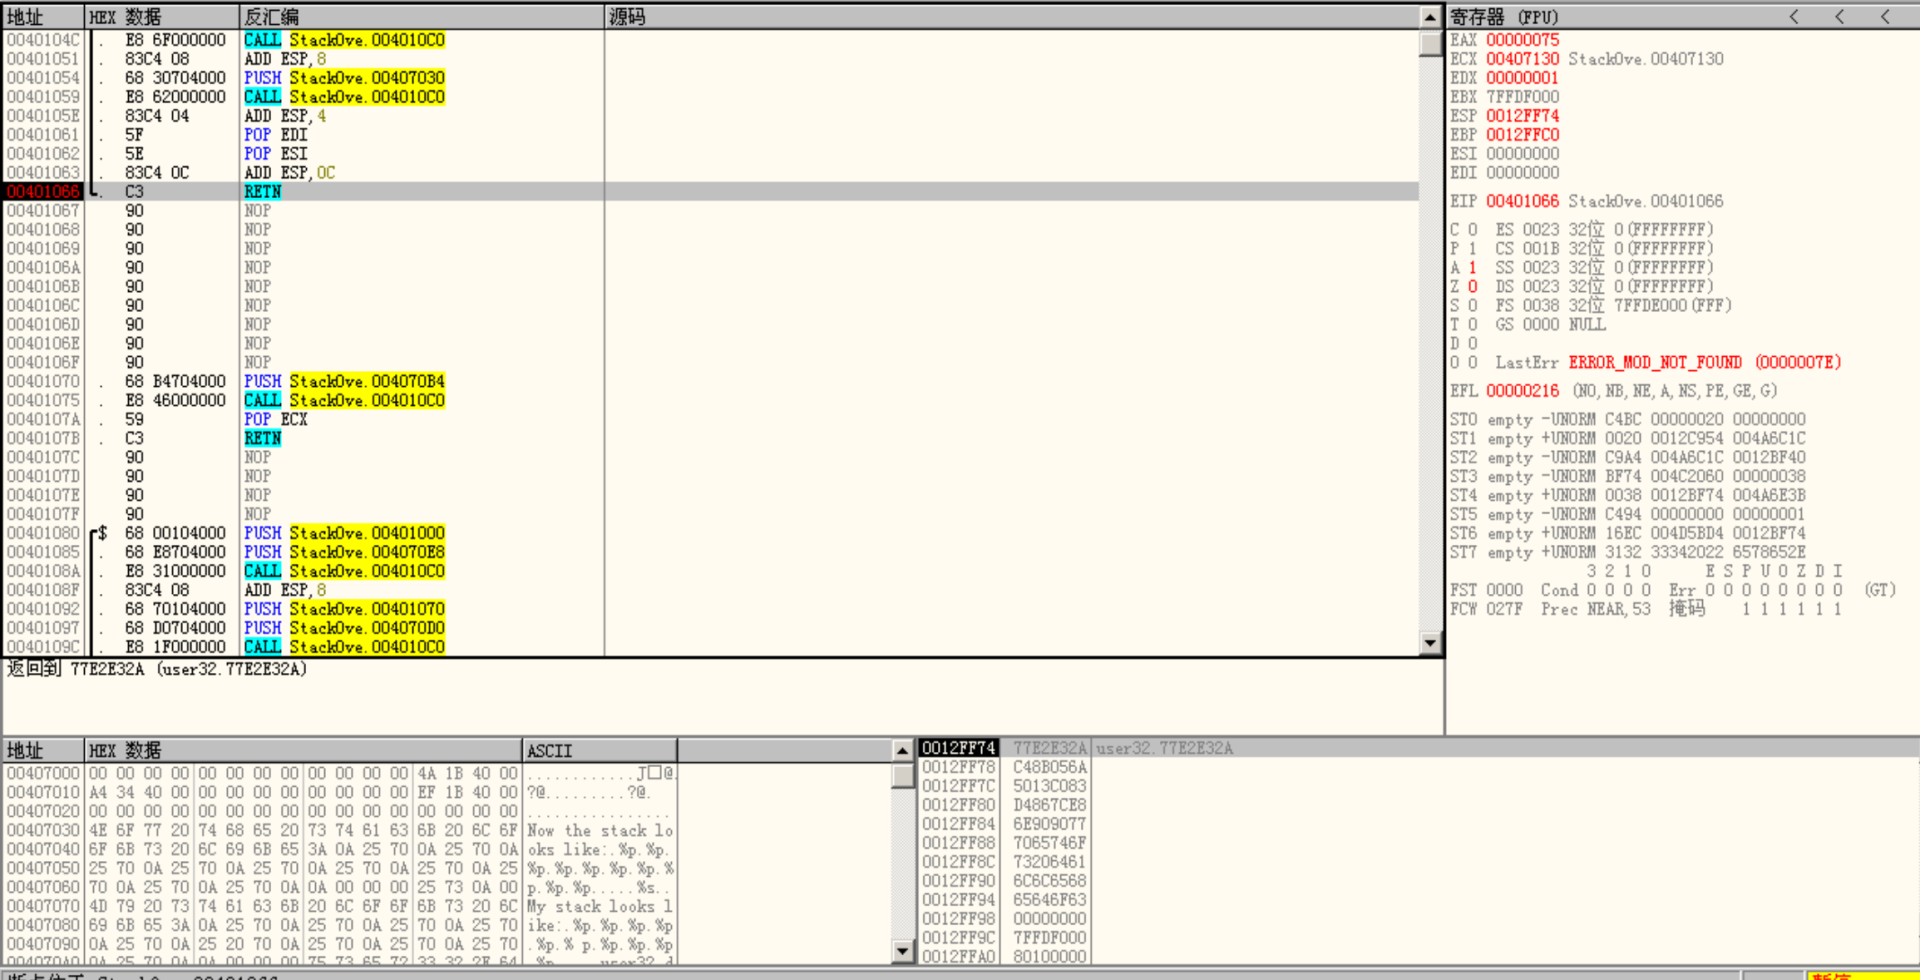Image resolution: width=1920 pixels, height=980 pixels.
Task: Select dump row at address 00407070
Action: (340, 907)
